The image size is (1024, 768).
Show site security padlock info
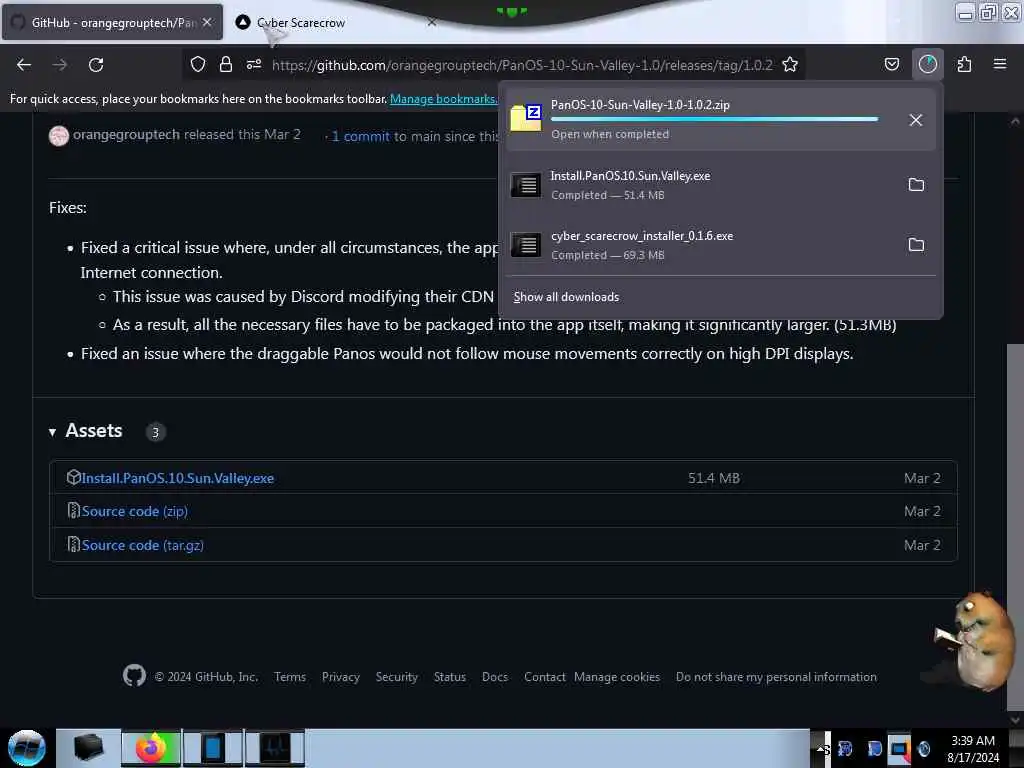[226, 64]
